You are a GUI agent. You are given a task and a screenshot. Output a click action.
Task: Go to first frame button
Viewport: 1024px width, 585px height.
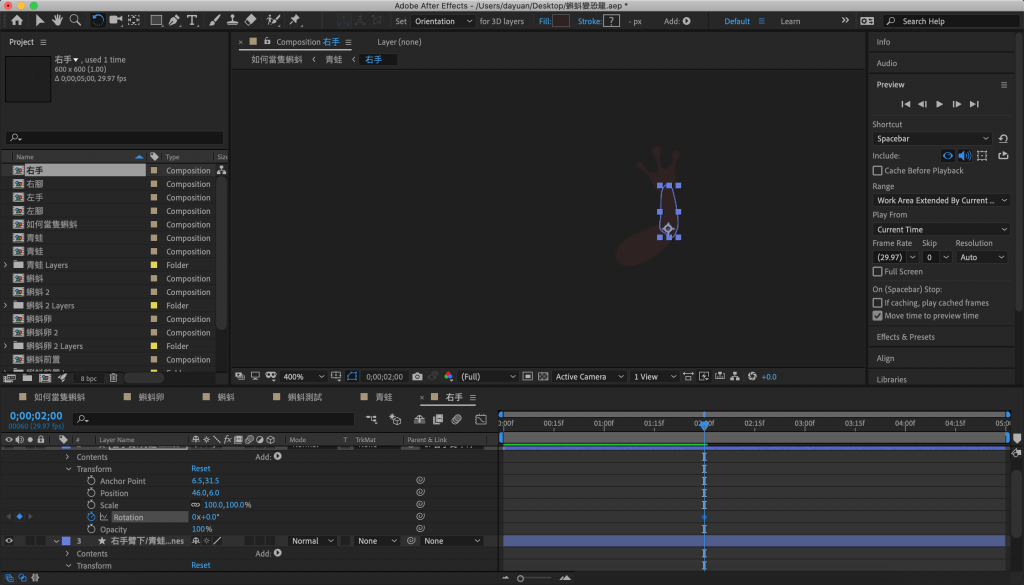(905, 104)
